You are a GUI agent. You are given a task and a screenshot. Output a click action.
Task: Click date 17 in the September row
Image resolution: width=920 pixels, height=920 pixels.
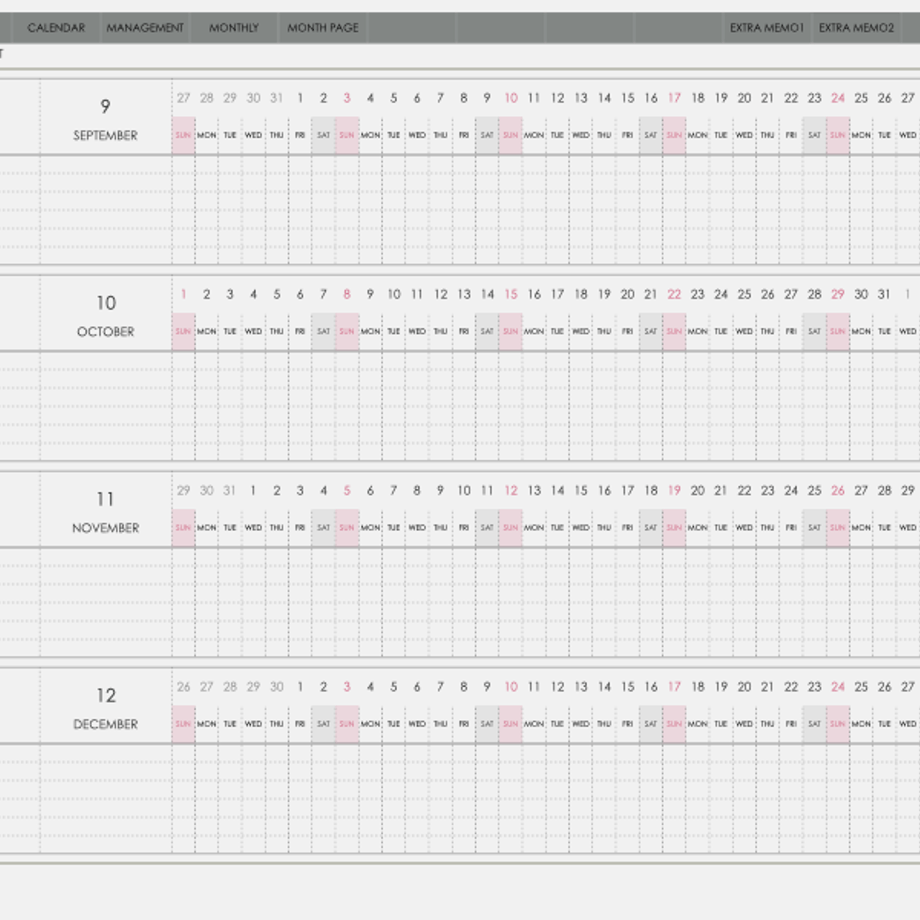[674, 98]
